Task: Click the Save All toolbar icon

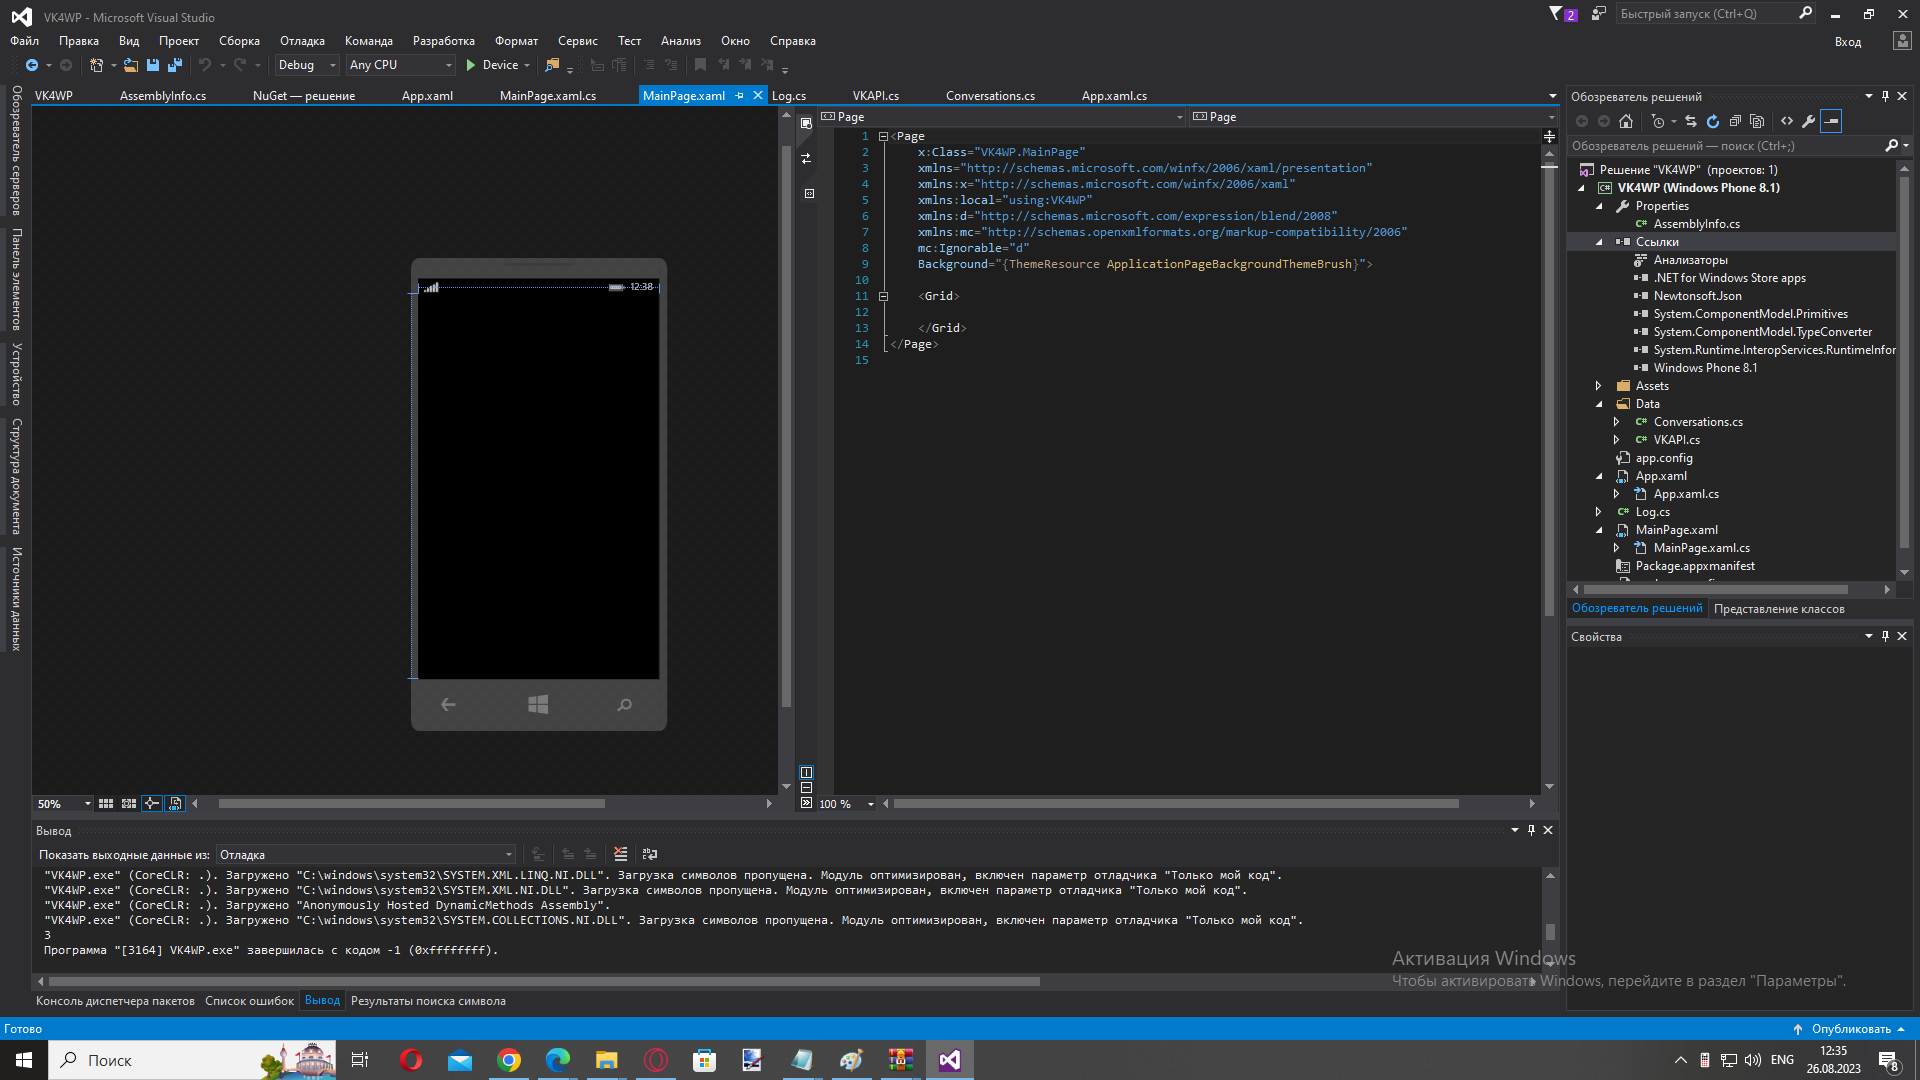Action: coord(175,65)
